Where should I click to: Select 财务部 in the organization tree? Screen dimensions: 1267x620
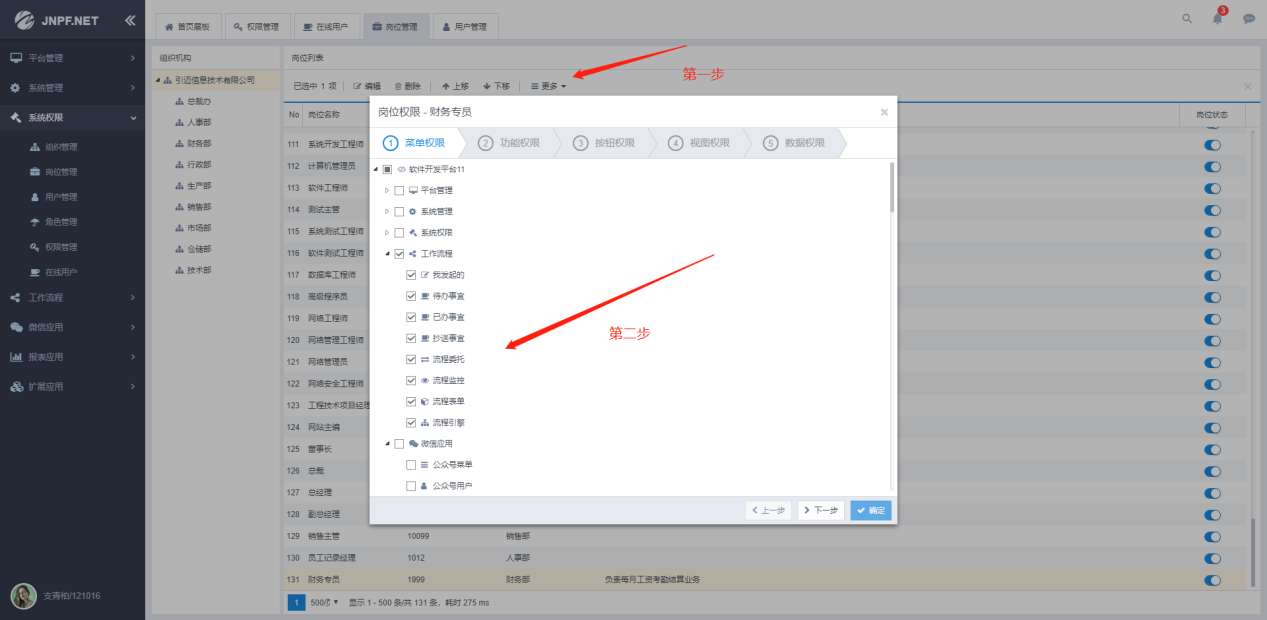point(198,143)
